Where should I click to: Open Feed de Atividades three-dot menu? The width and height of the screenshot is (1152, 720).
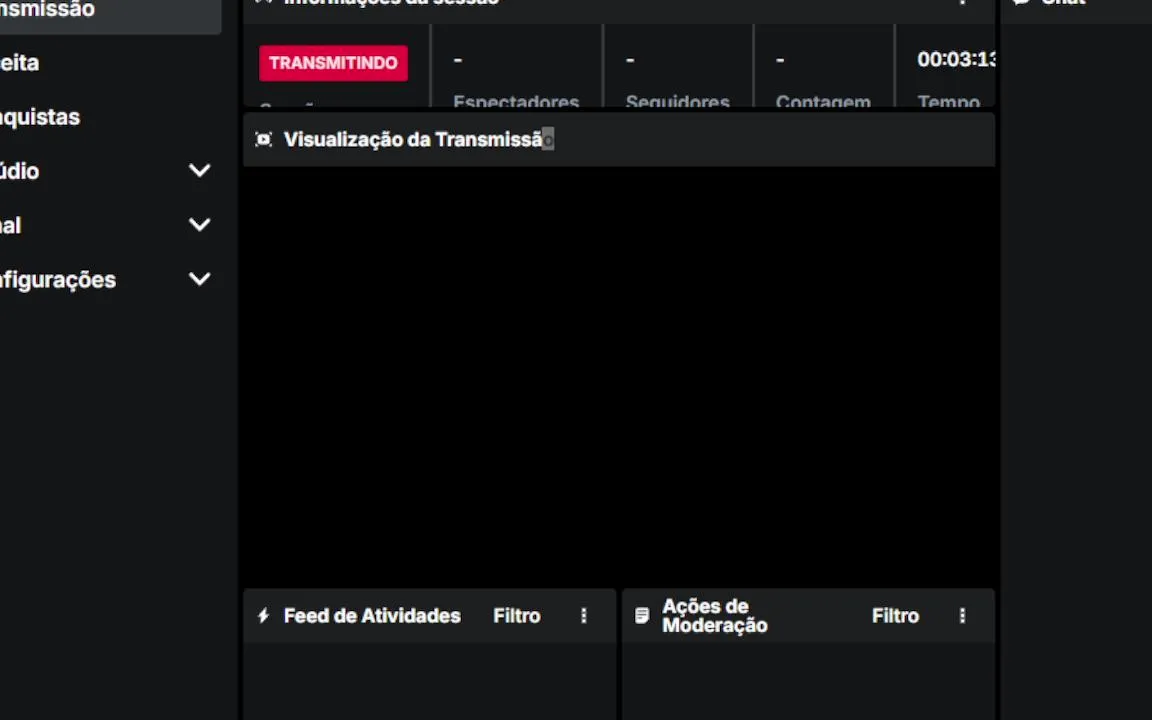coord(584,616)
